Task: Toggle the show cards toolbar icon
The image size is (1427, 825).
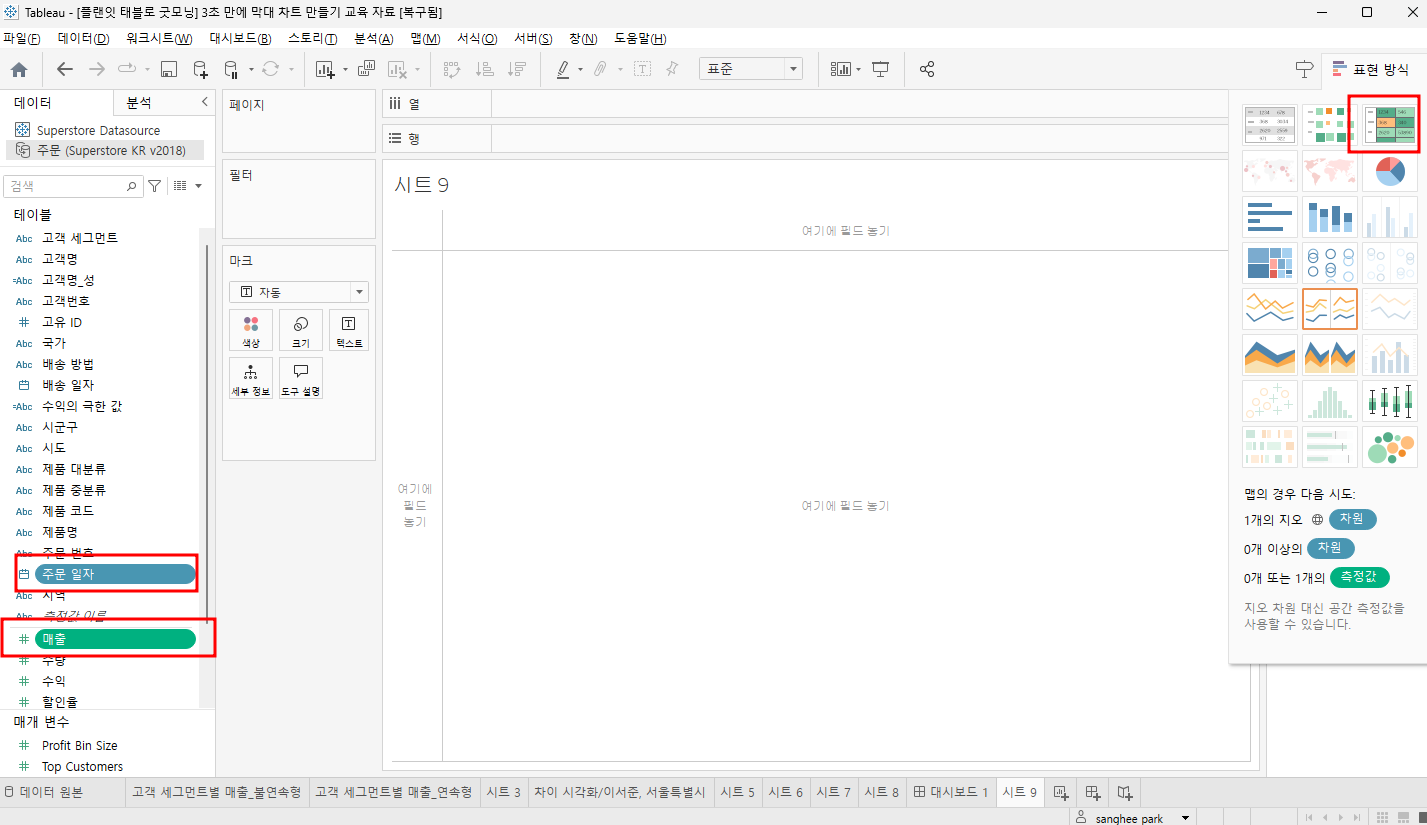Action: click(841, 69)
